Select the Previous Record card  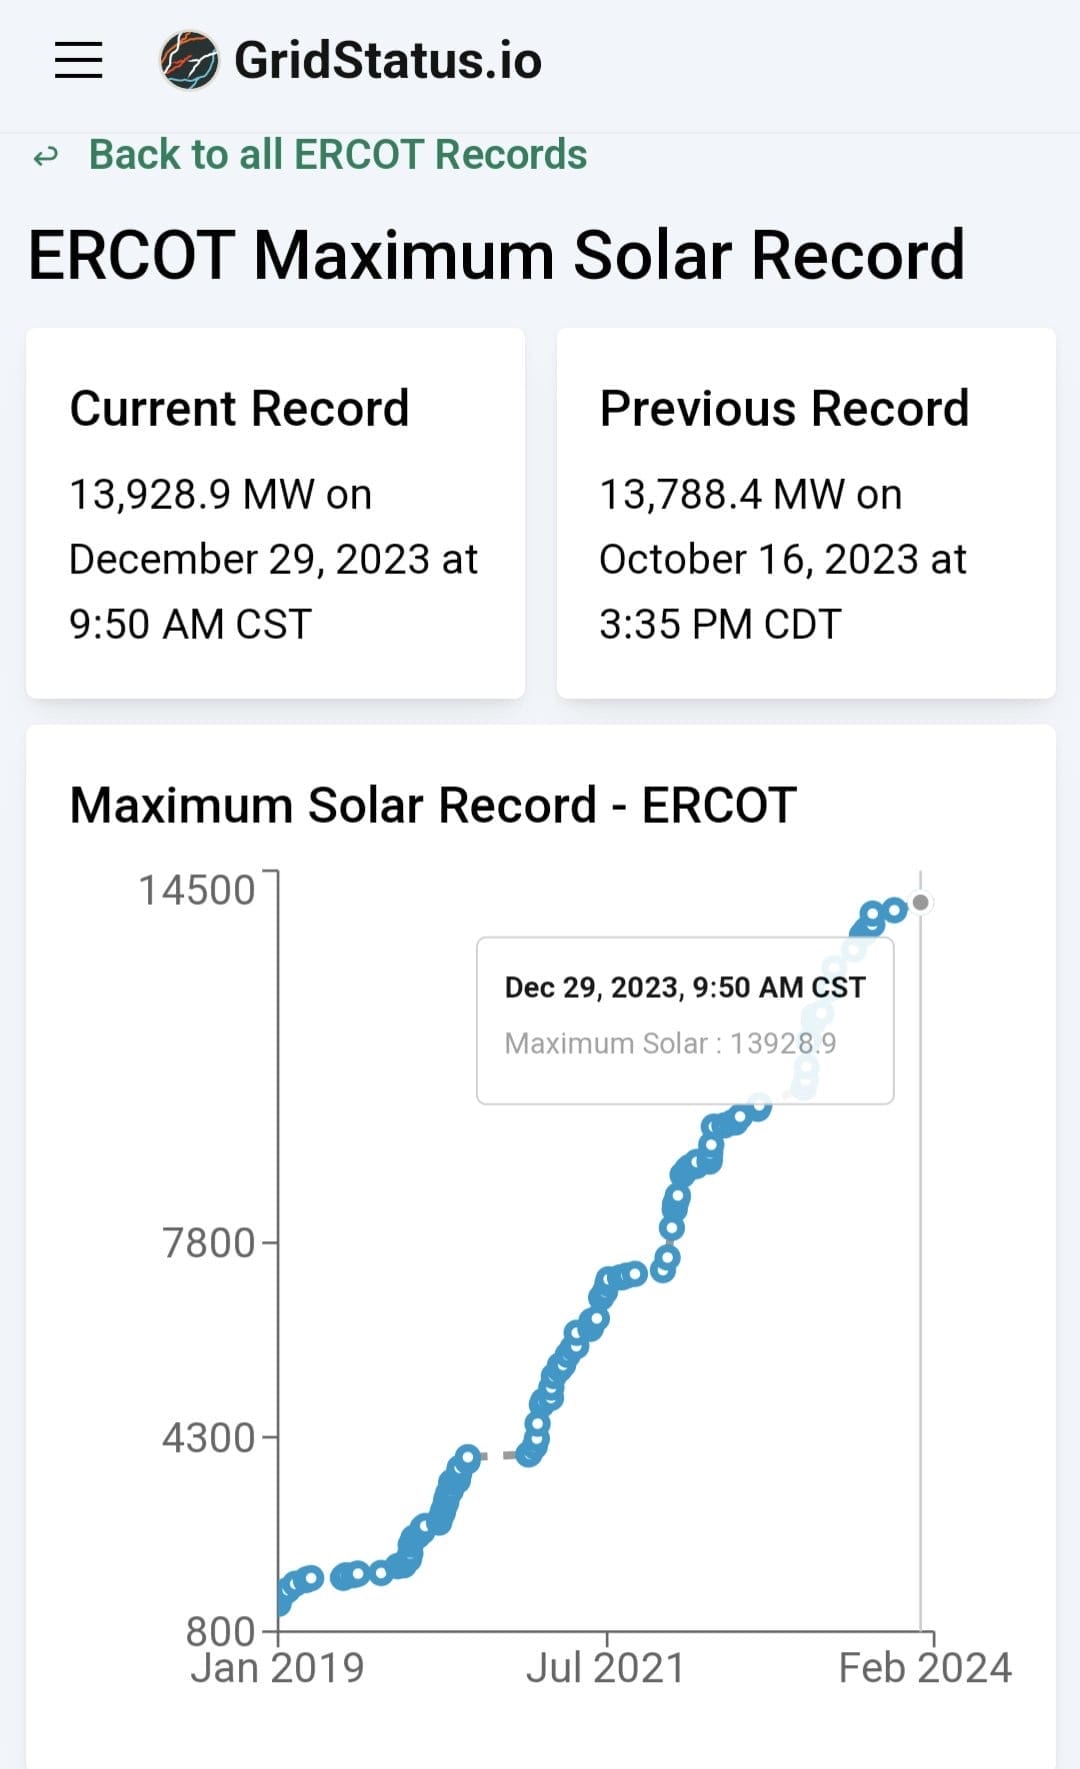pos(805,513)
